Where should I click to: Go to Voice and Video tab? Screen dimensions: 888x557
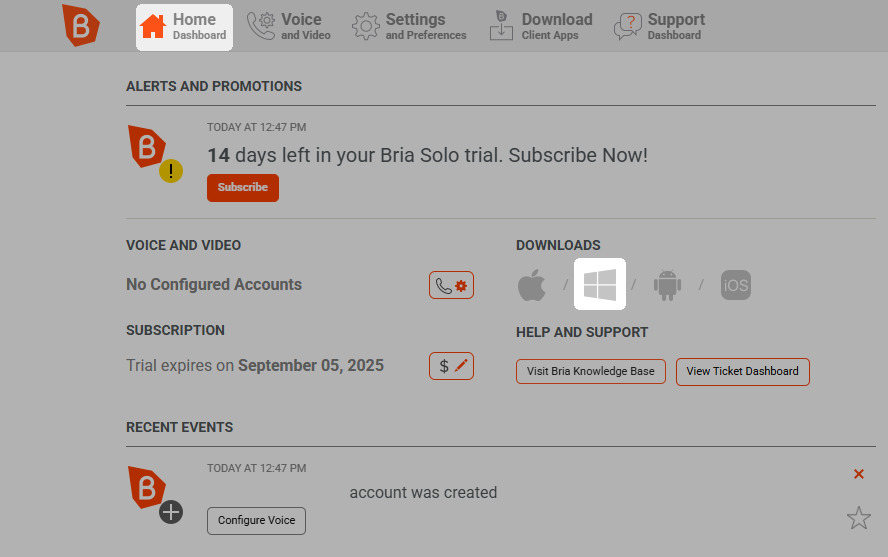289,27
